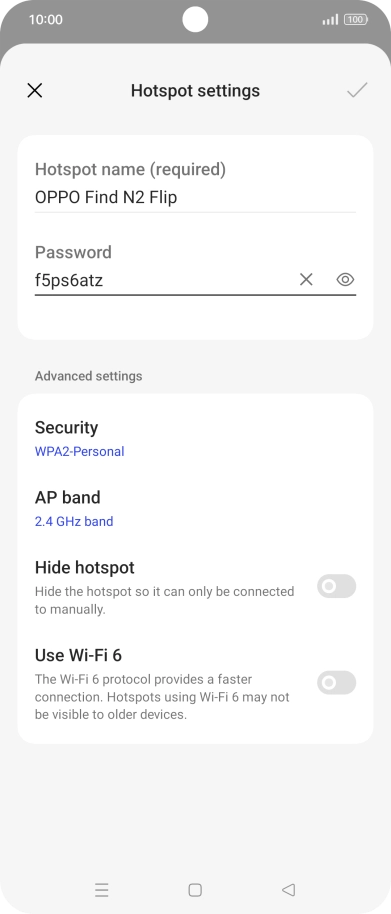Tap the home navigation square icon
Screen dimensions: 391x914
[x=195, y=890]
